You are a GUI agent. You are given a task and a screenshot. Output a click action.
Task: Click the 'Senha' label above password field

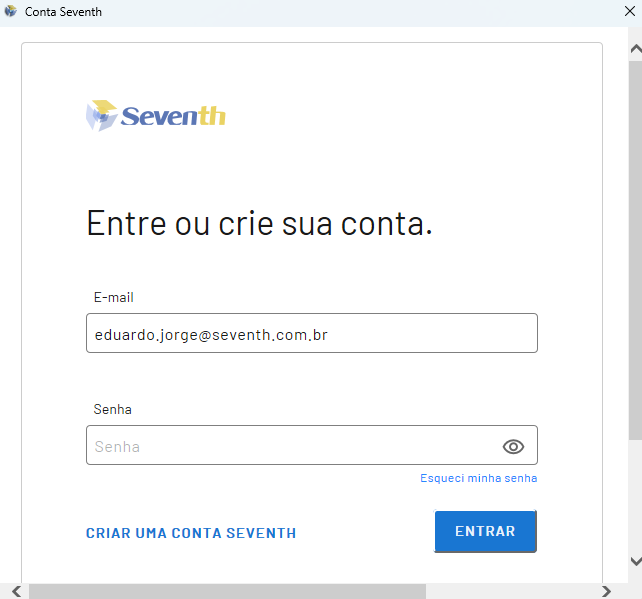point(112,409)
